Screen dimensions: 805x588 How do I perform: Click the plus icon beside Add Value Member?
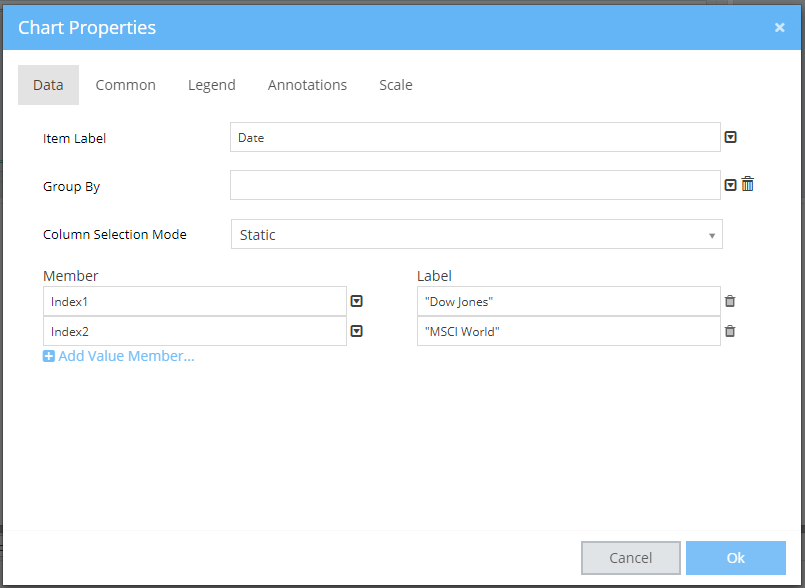pyautogui.click(x=49, y=356)
